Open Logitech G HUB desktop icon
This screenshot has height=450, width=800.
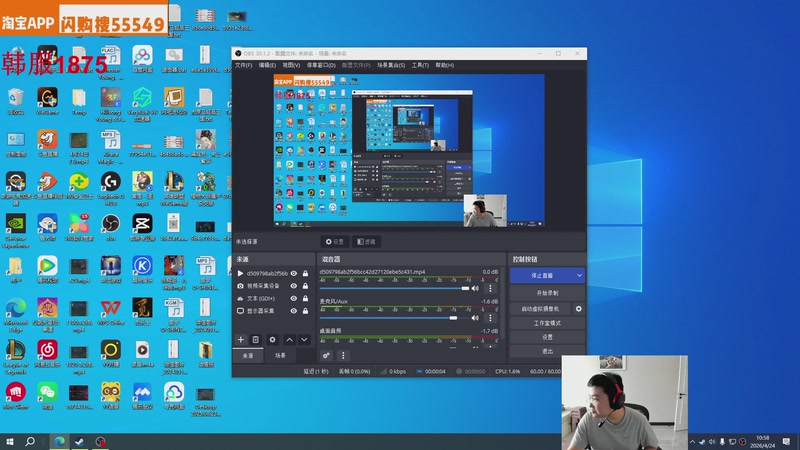pos(110,188)
